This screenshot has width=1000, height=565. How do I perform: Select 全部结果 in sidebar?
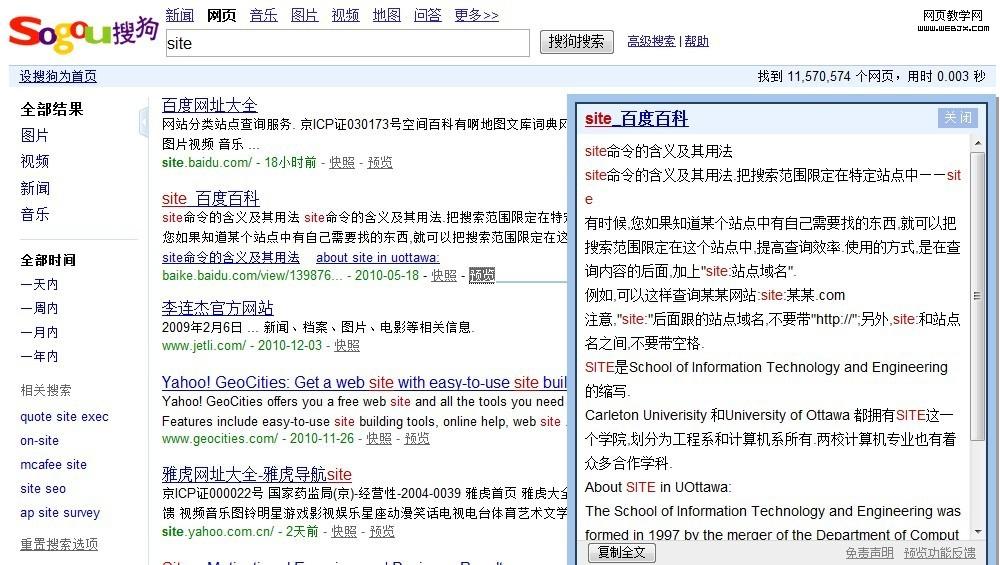pos(52,109)
